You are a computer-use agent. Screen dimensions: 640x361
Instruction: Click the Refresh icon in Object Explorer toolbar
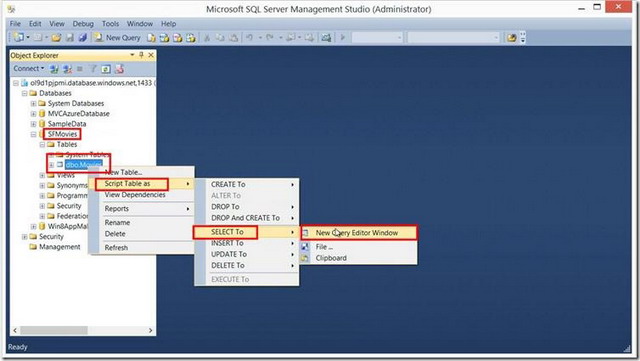click(x=106, y=69)
